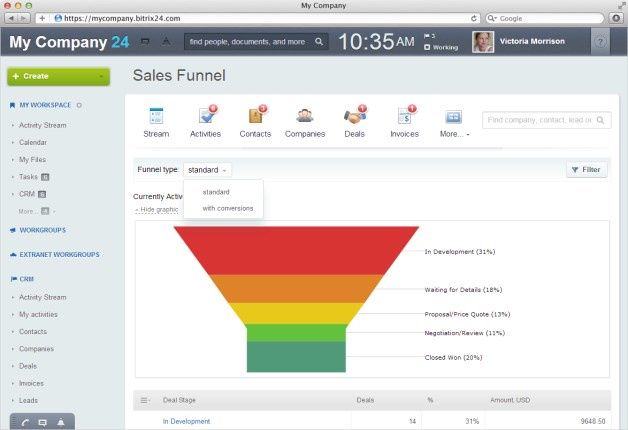
Task: Click the green Create button
Action: coord(58,76)
